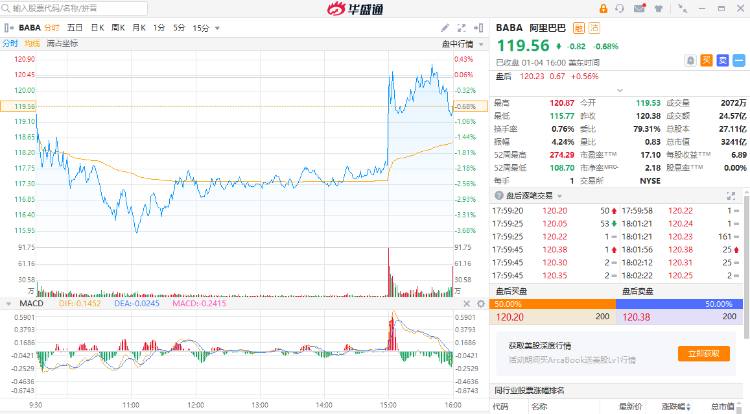Switch to the 5分 chart tab
This screenshot has width=750, height=414.
(179, 28)
